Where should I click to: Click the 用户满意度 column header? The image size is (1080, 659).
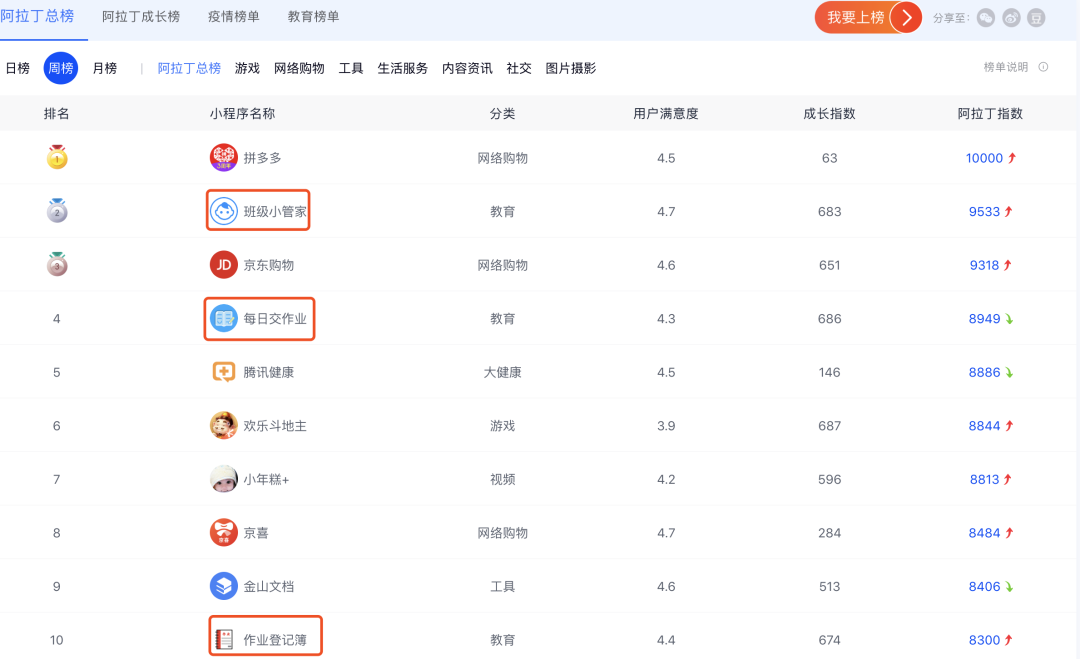tap(666, 114)
